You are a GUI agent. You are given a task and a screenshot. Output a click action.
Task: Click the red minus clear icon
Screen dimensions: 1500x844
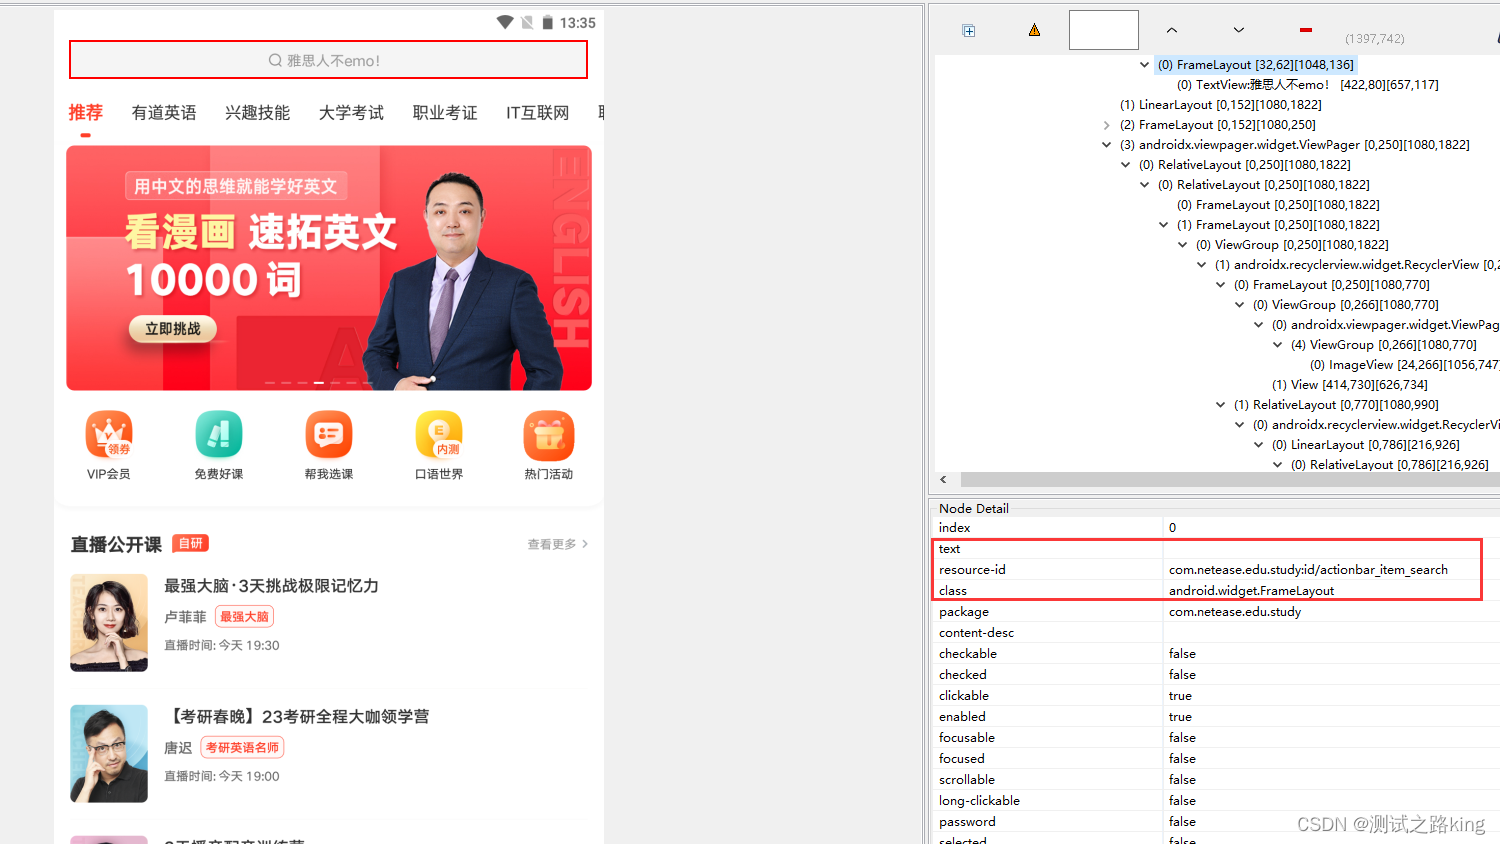(x=1305, y=30)
